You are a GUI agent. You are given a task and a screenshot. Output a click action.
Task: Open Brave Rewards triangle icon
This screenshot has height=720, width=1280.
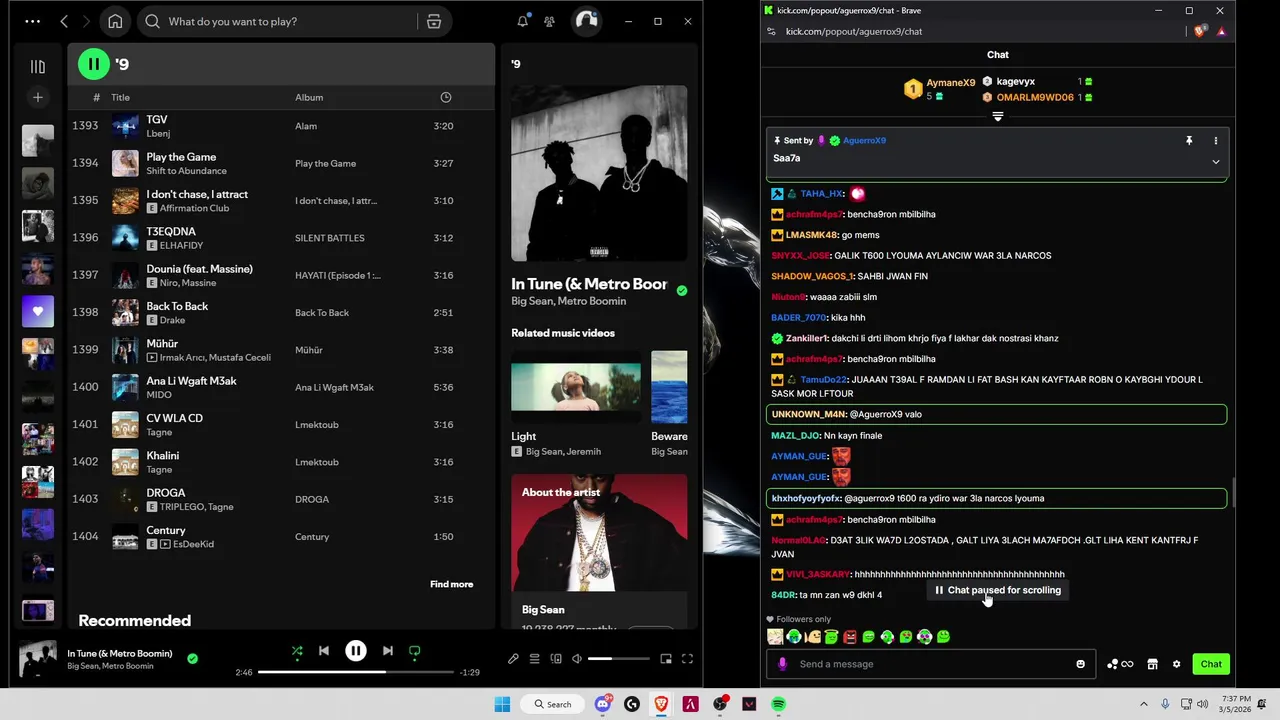coord(1221,31)
